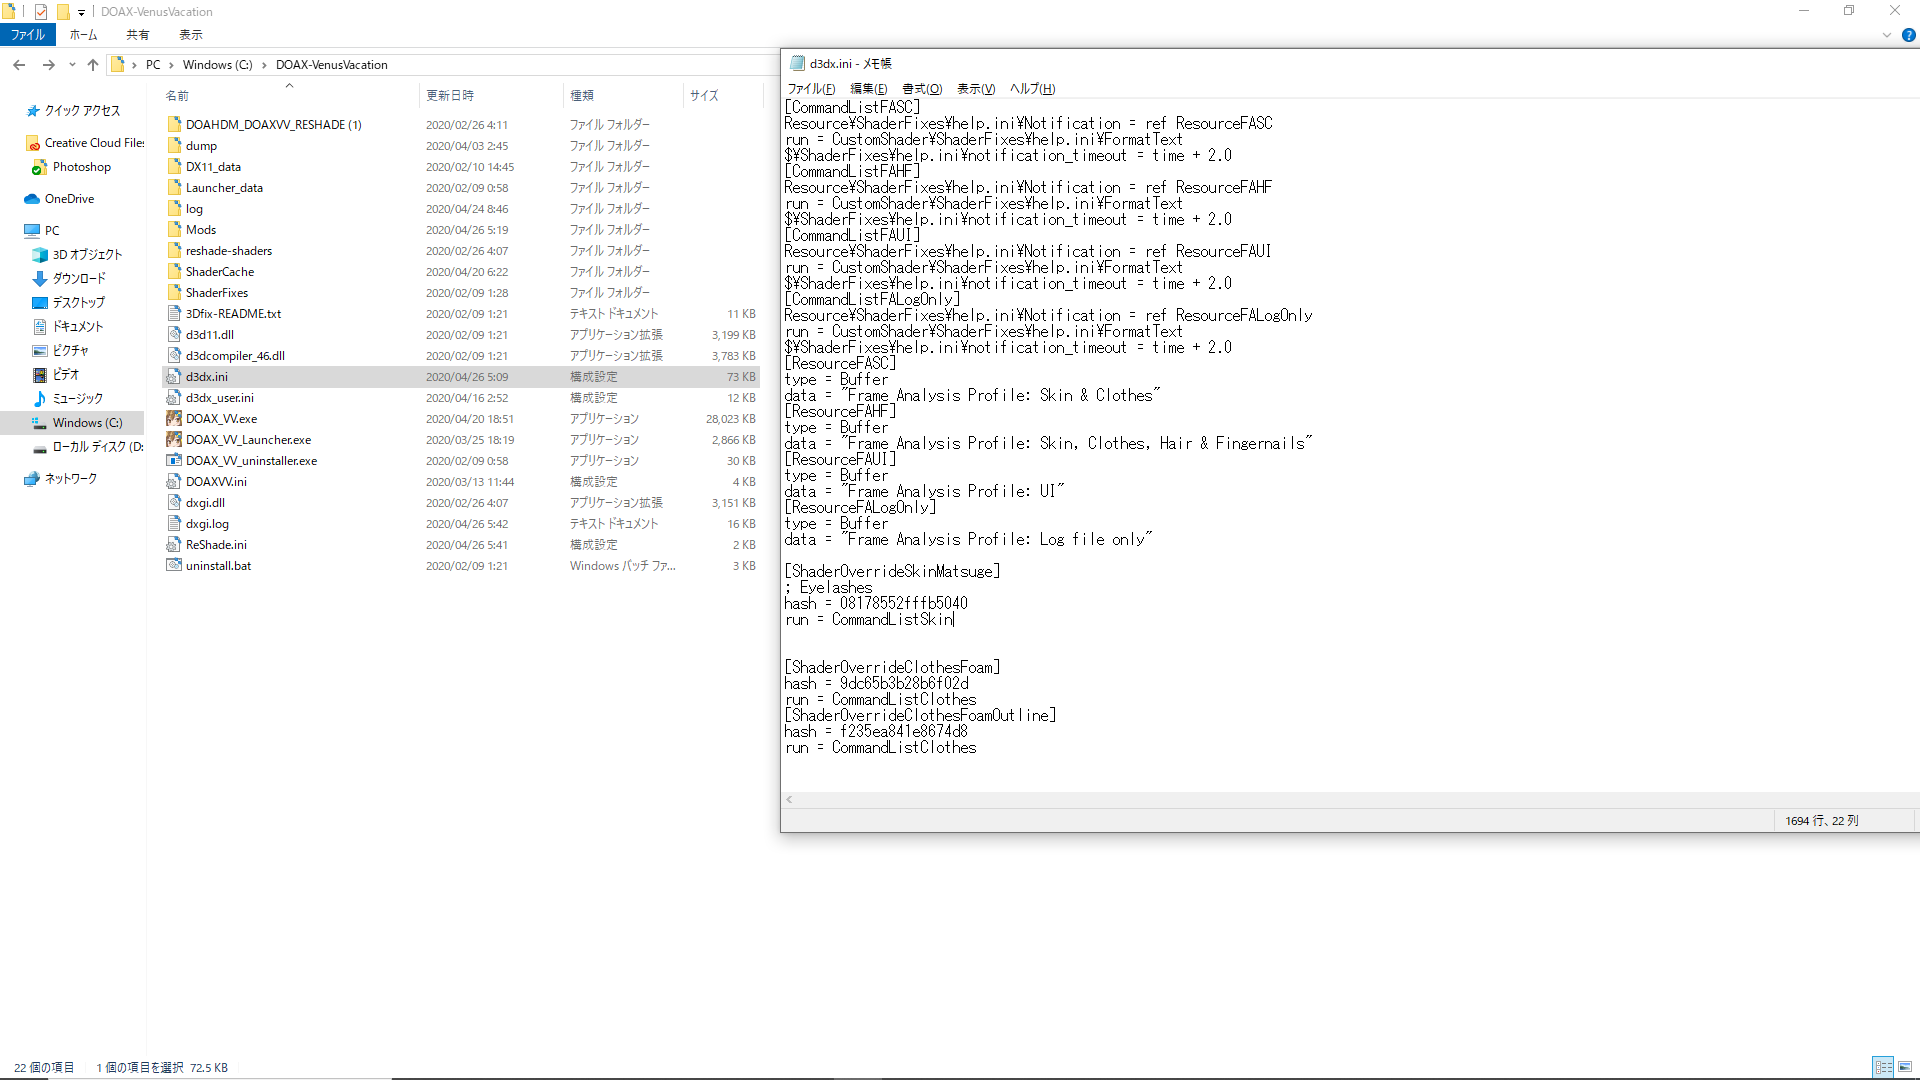Select the reshade-shaders folder

click(x=229, y=251)
